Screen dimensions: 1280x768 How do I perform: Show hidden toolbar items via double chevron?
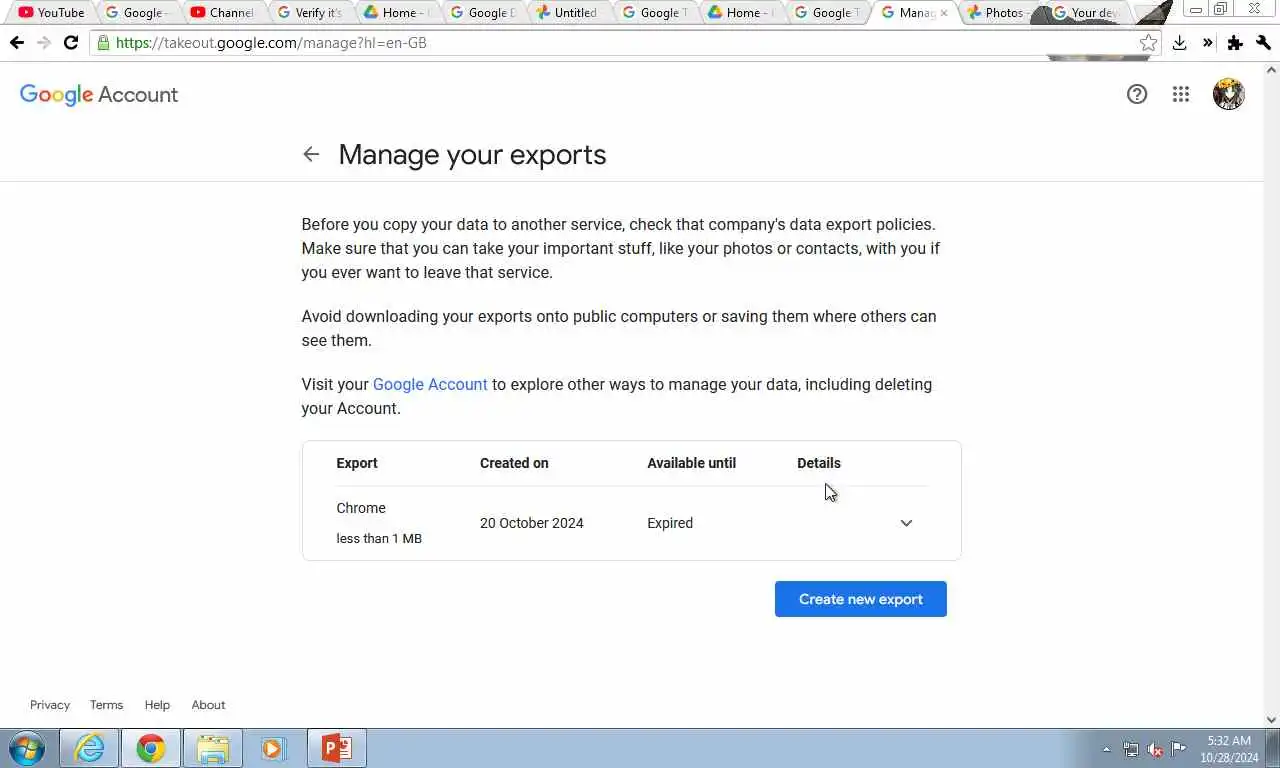point(1207,43)
